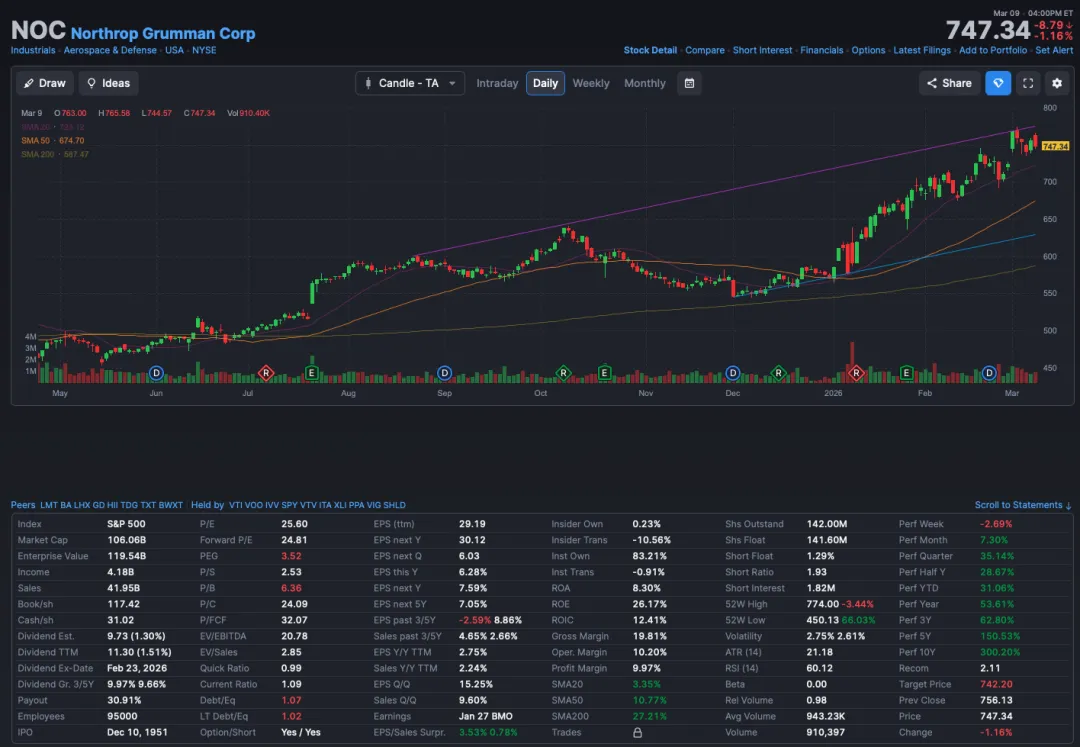Click the 52W High value 774.00
Screen dimensions: 1080x747
pyautogui.click(x=822, y=604)
